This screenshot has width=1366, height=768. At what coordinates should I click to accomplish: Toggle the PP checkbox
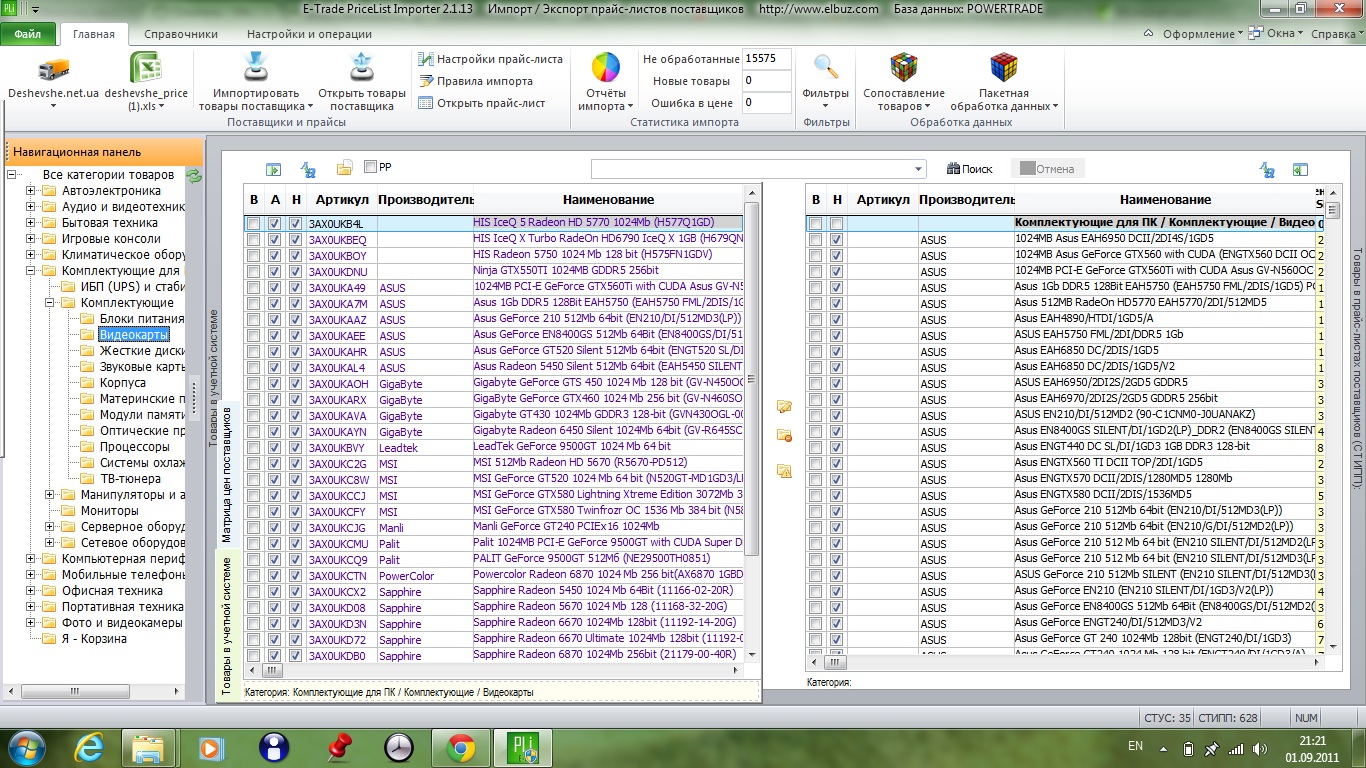point(371,167)
